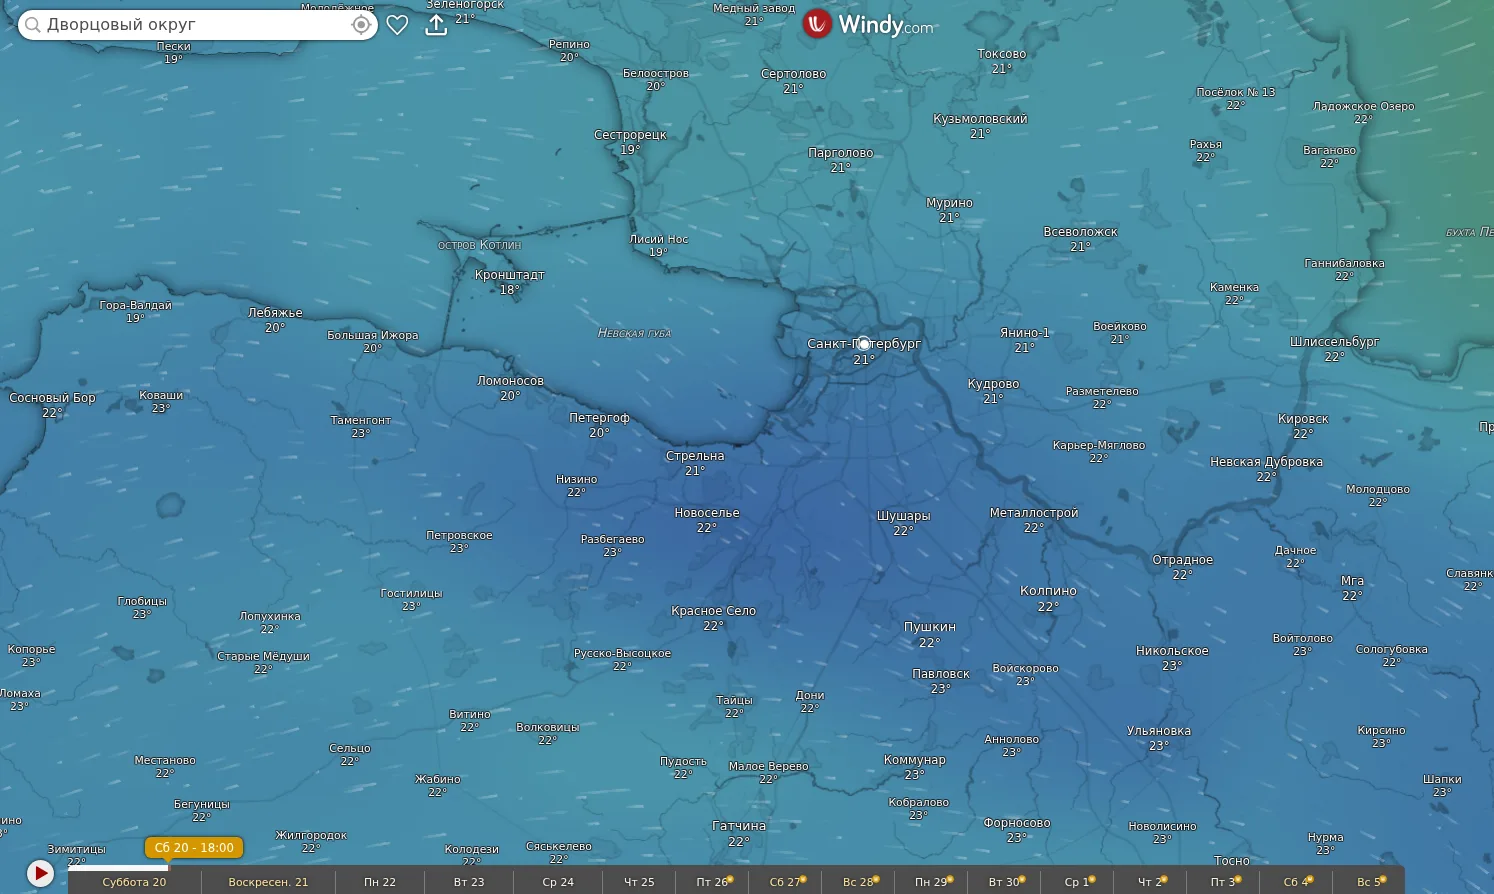Select premium day Ср 1
The height and width of the screenshot is (894, 1494).
(1077, 882)
